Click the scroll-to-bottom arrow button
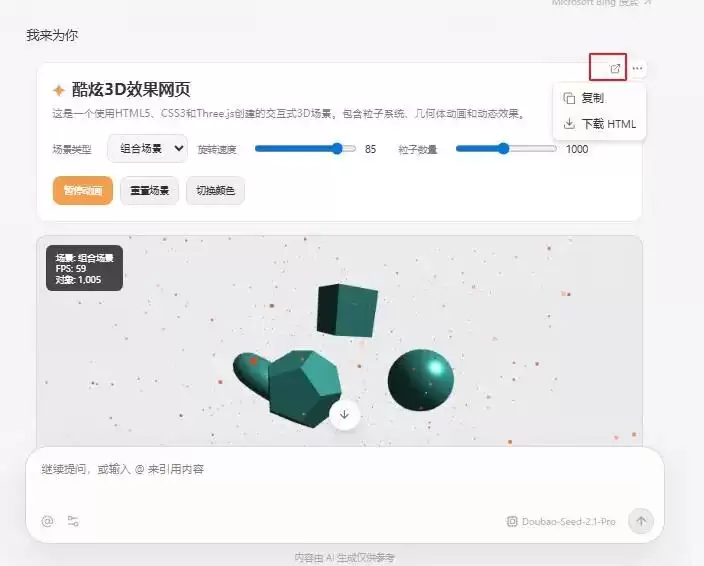The height and width of the screenshot is (566, 704). [x=344, y=414]
